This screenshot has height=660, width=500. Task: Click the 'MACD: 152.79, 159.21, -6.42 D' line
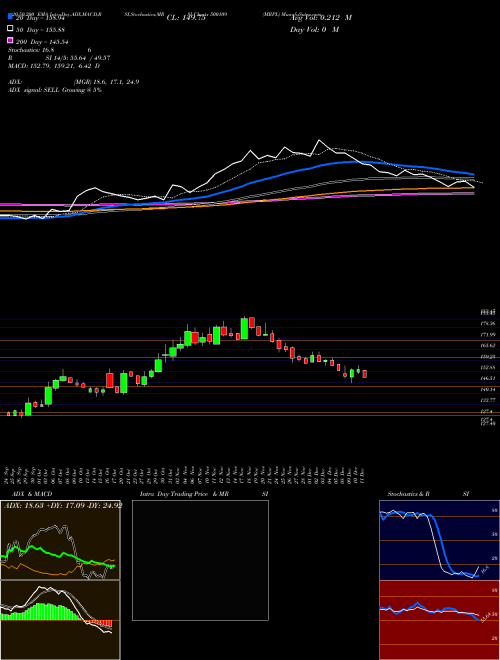pyautogui.click(x=54, y=66)
